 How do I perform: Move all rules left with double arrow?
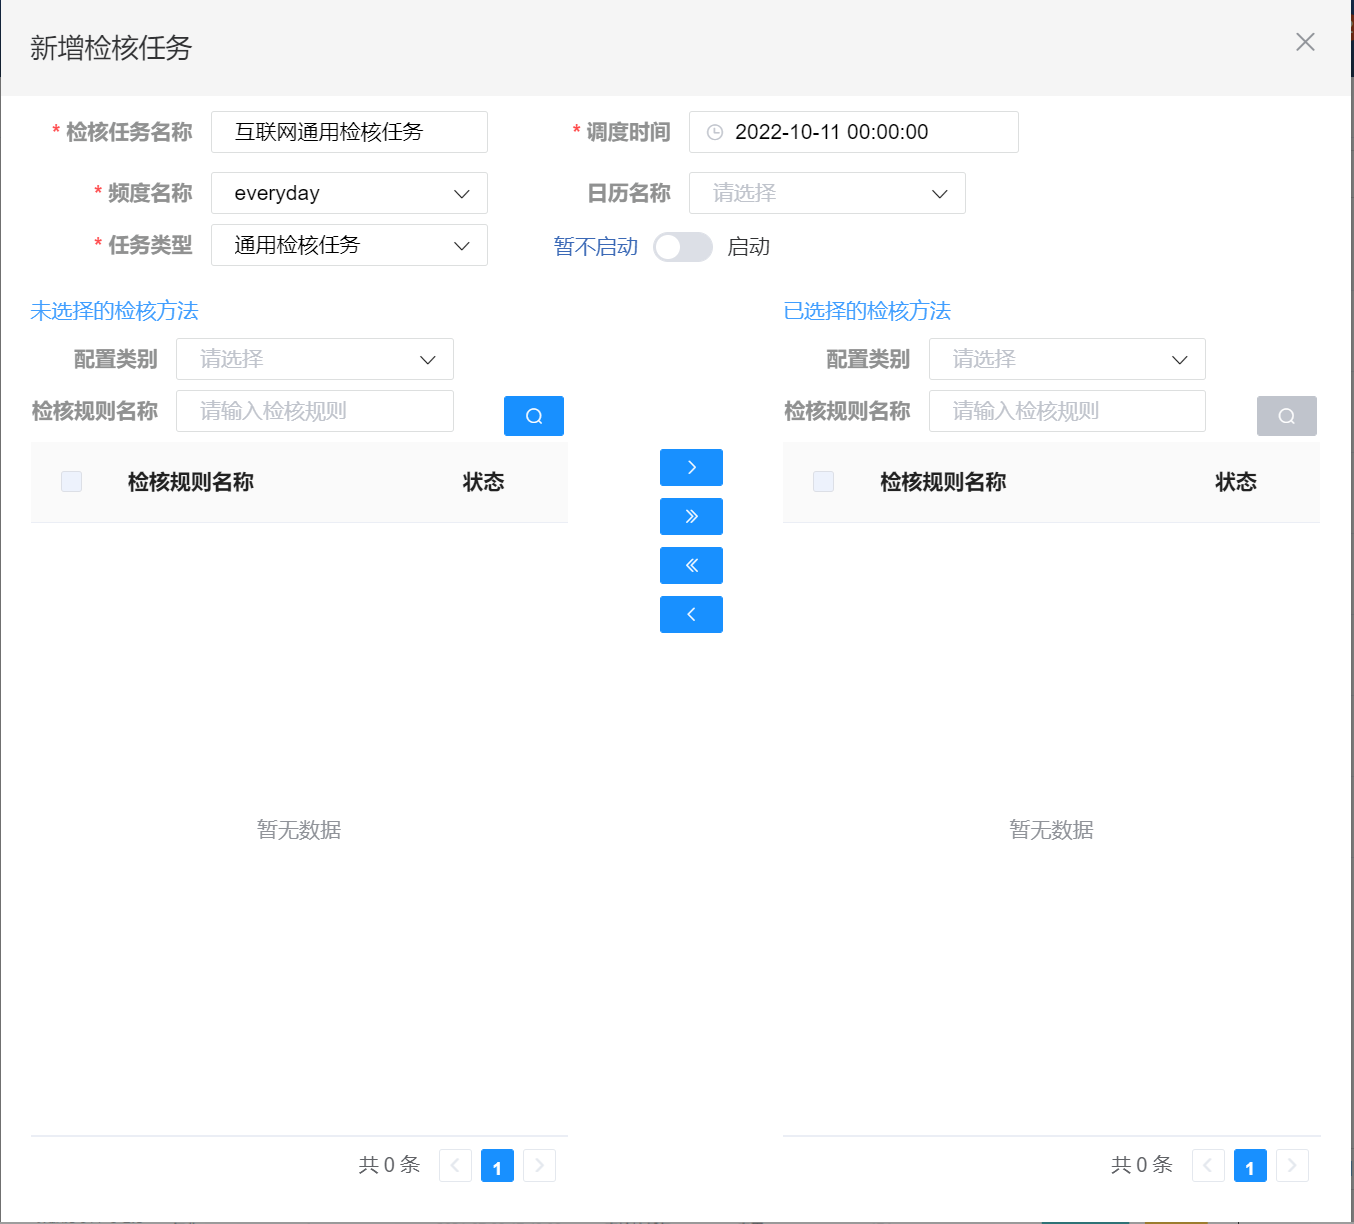pos(691,565)
